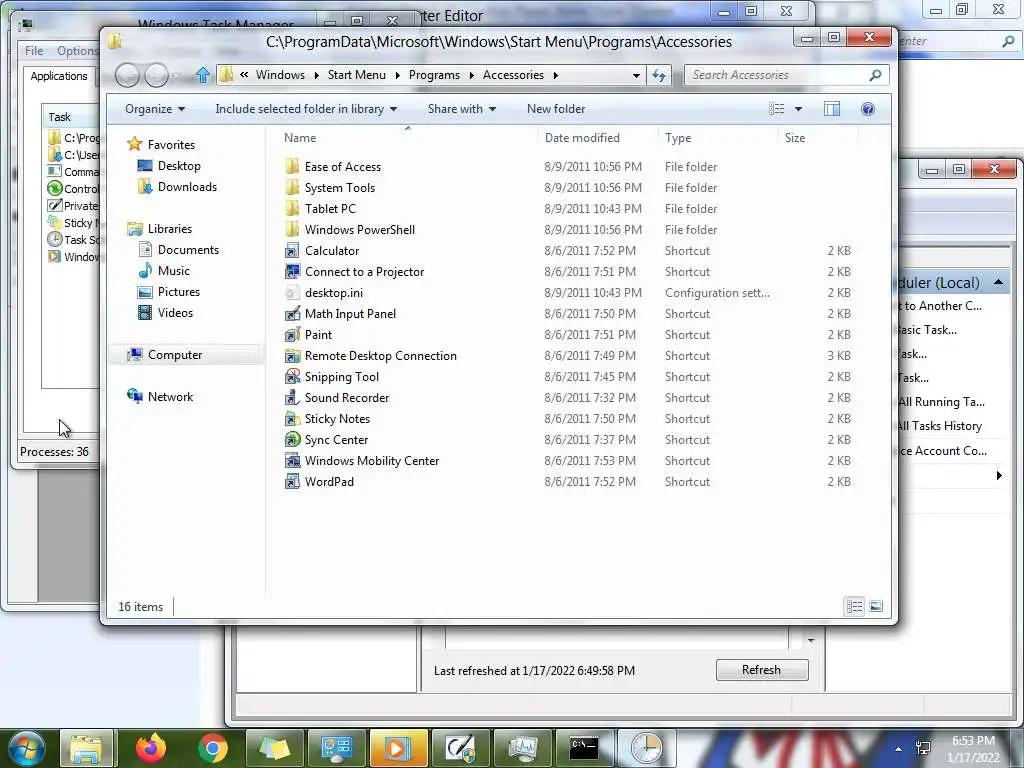Open Google Chrome from the taskbar

[212, 748]
